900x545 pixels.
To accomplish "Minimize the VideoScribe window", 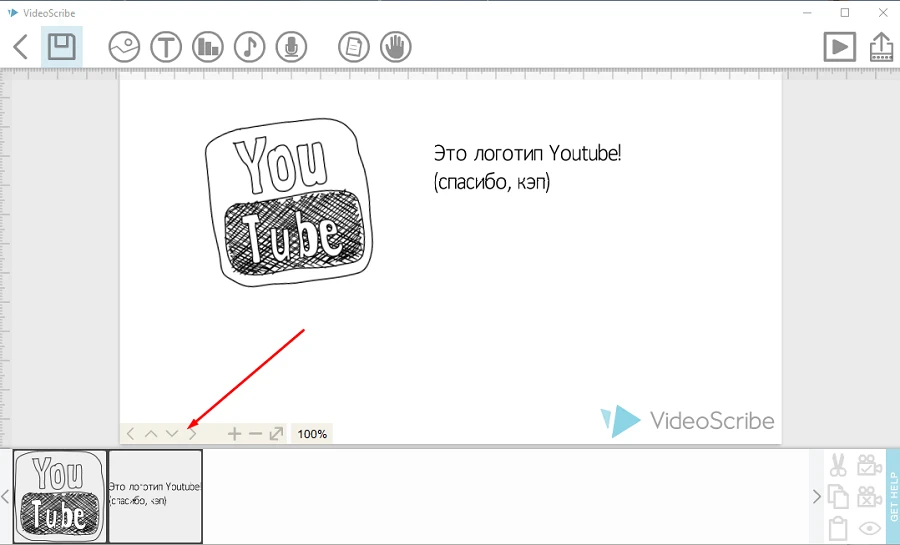I will (807, 13).
